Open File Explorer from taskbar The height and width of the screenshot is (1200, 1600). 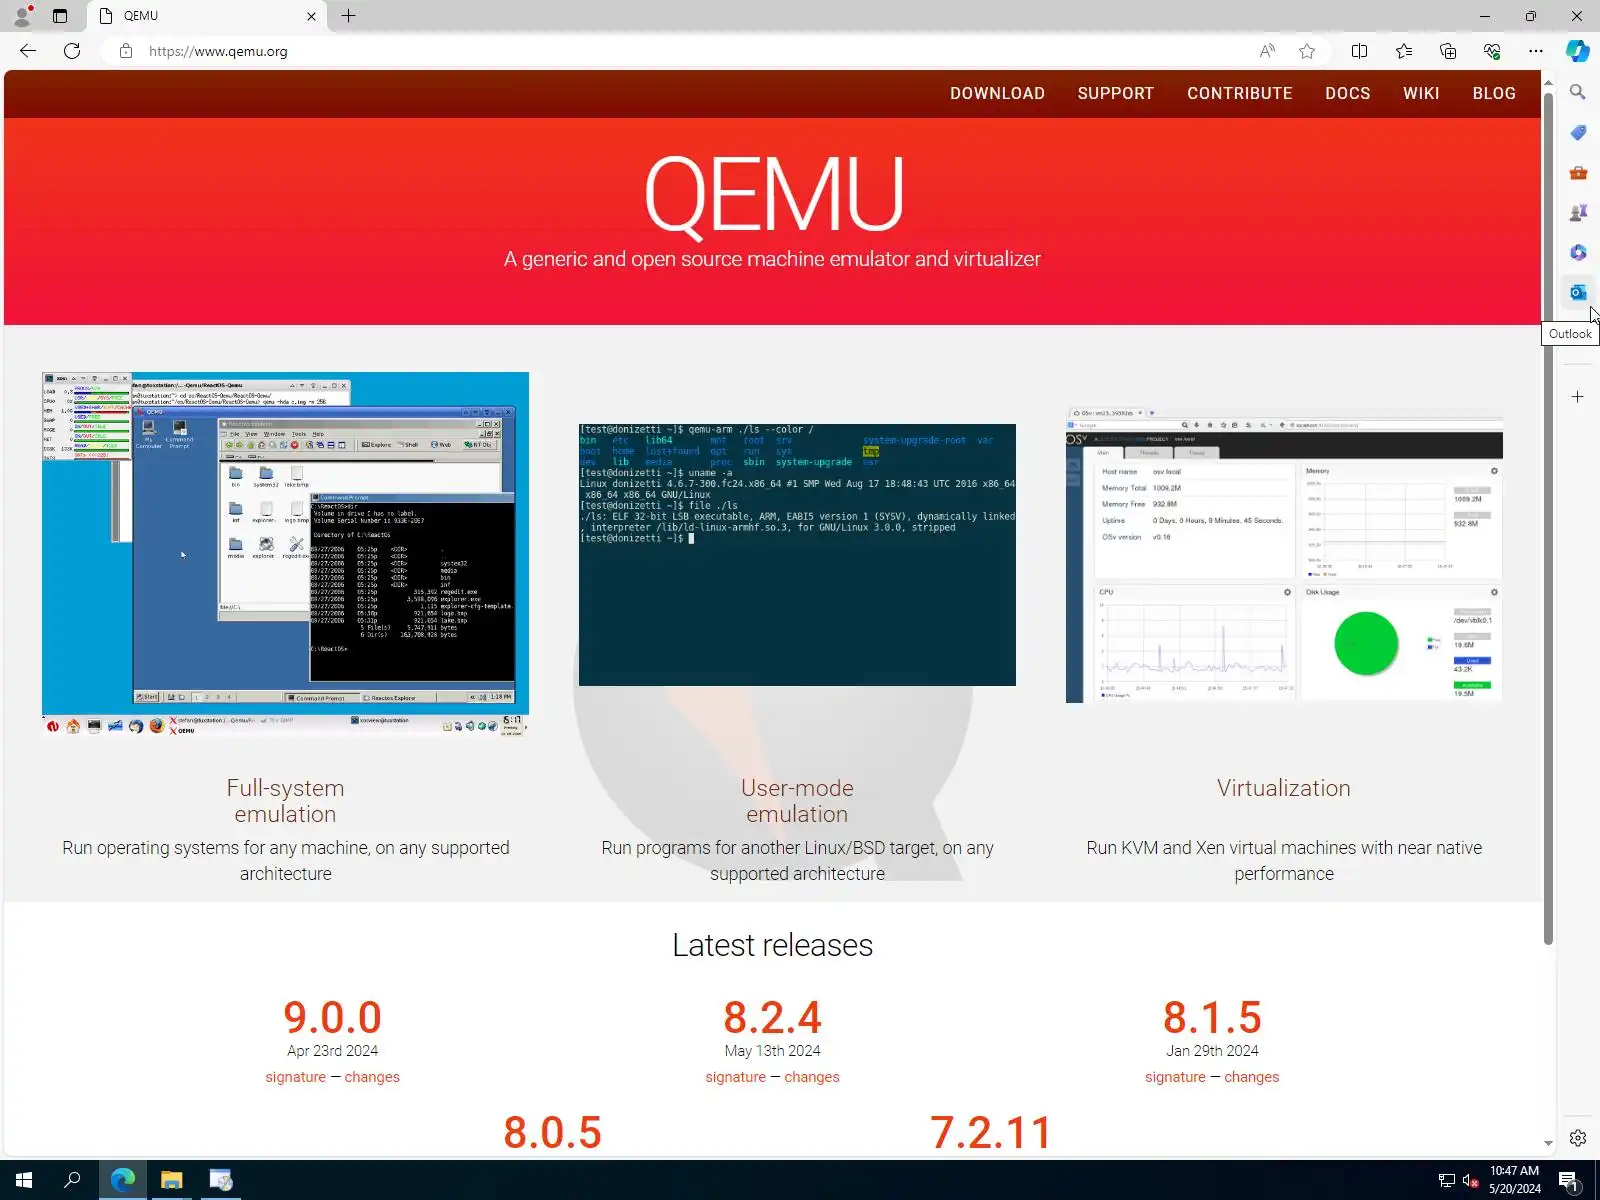point(172,1180)
